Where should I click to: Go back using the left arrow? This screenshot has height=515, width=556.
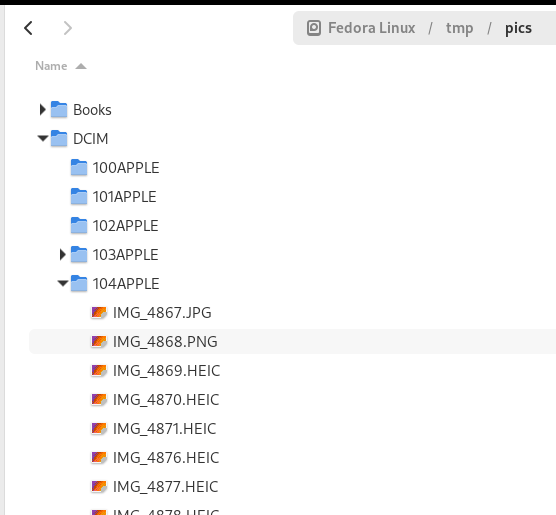click(x=28, y=28)
